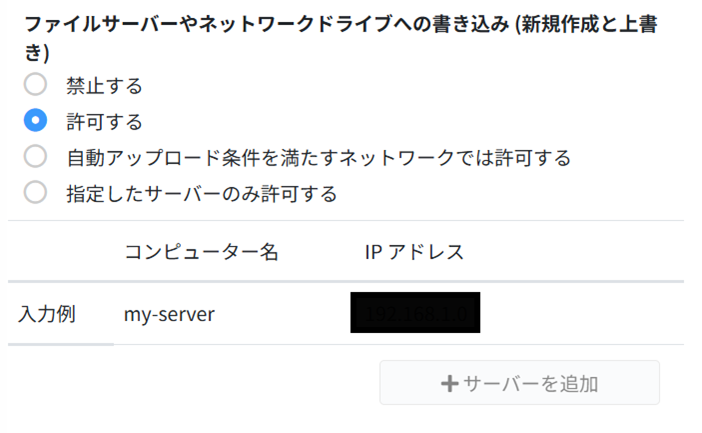Click the 禁止する label text
The width and height of the screenshot is (702, 433).
[104, 86]
